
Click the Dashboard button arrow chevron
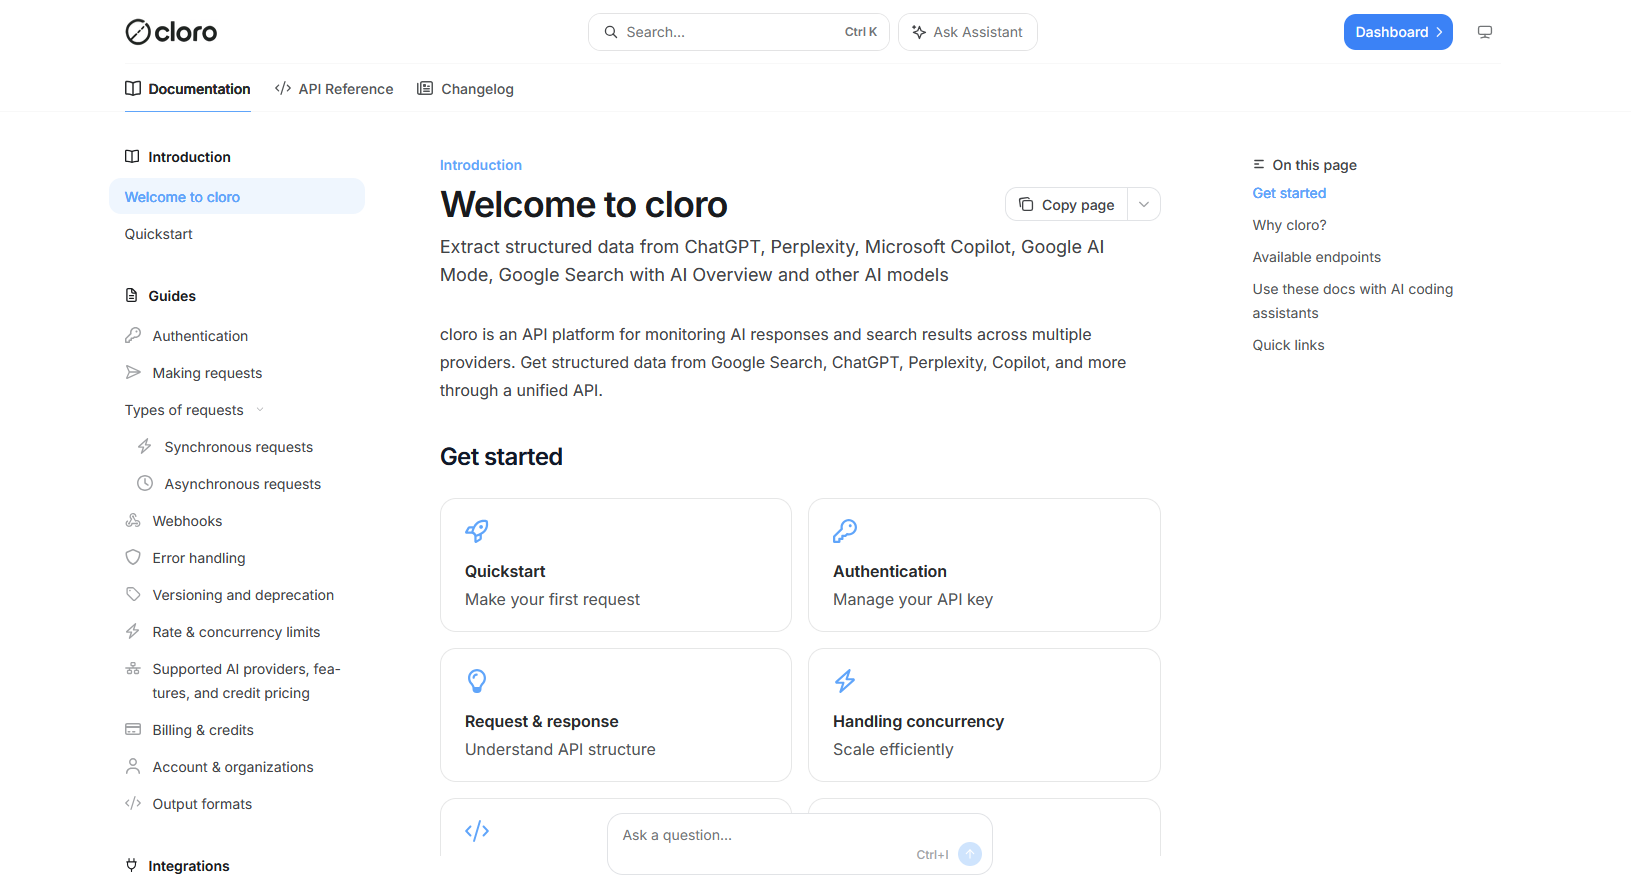(1440, 32)
